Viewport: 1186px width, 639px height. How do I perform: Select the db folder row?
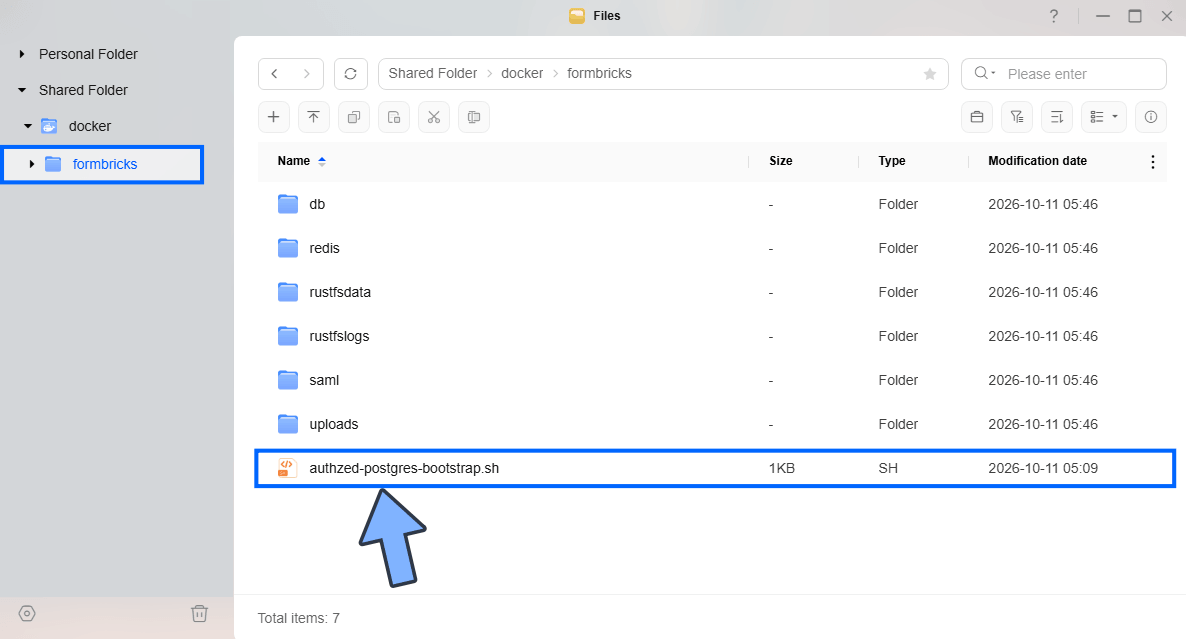point(712,204)
